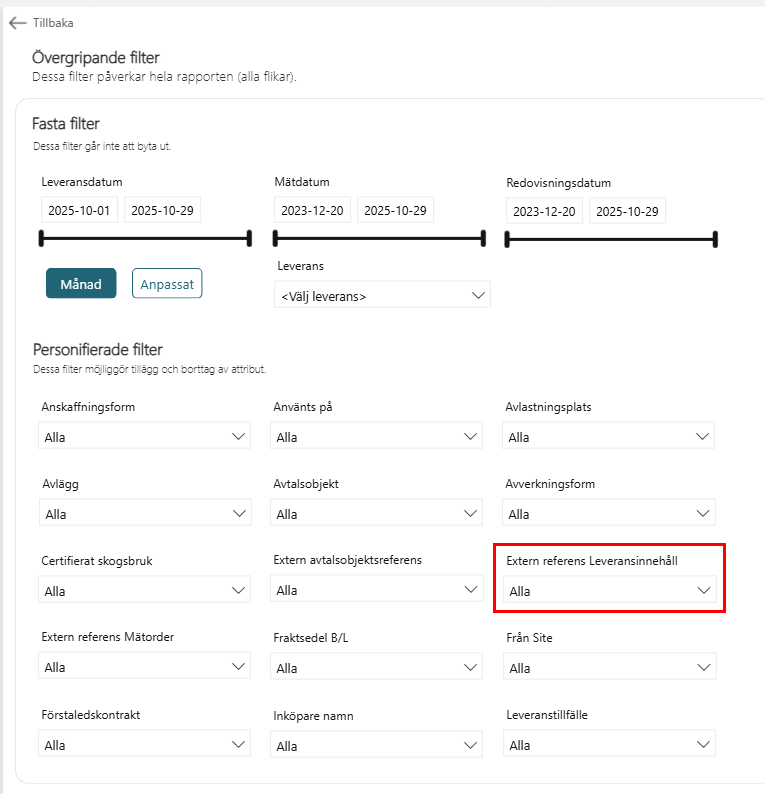
Task: Expand the Anskaffningsform filter dropdown
Action: click(x=144, y=437)
